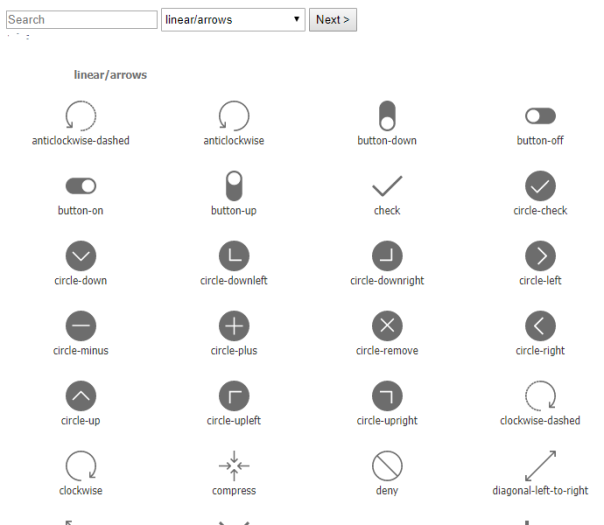Click the circle-down chevron icon
Screen dimensions: 604x525
coord(81,256)
